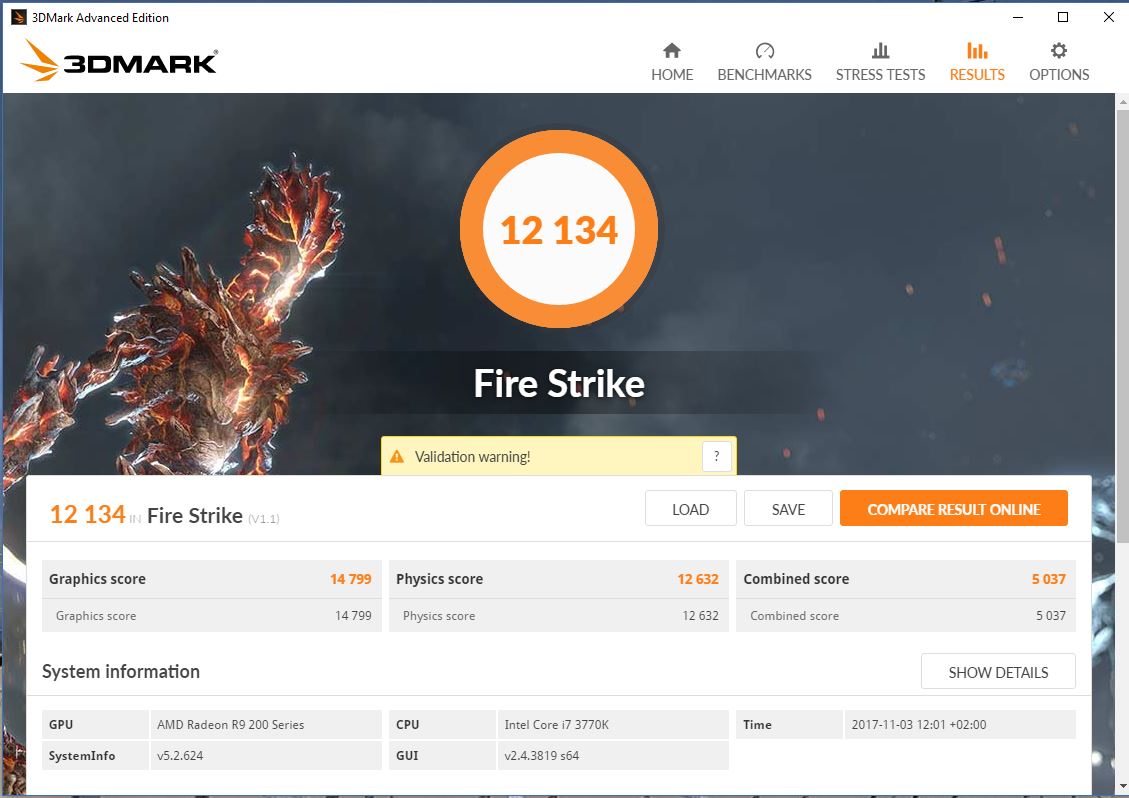This screenshot has width=1129, height=798.
Task: Click the Home house icon
Action: tap(672, 50)
